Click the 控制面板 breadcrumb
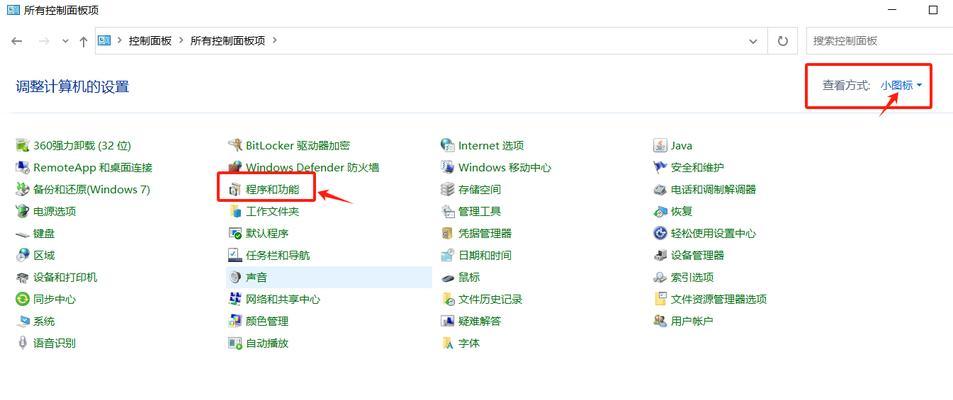 (150, 41)
